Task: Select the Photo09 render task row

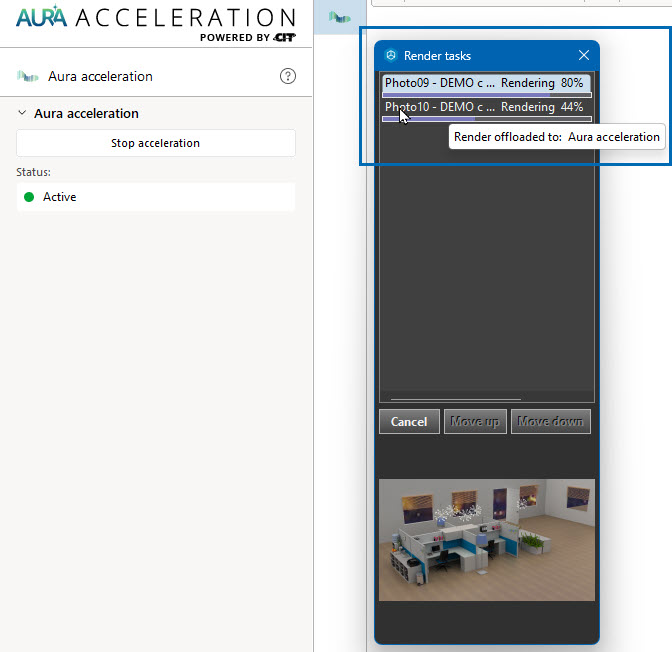Action: click(487, 83)
